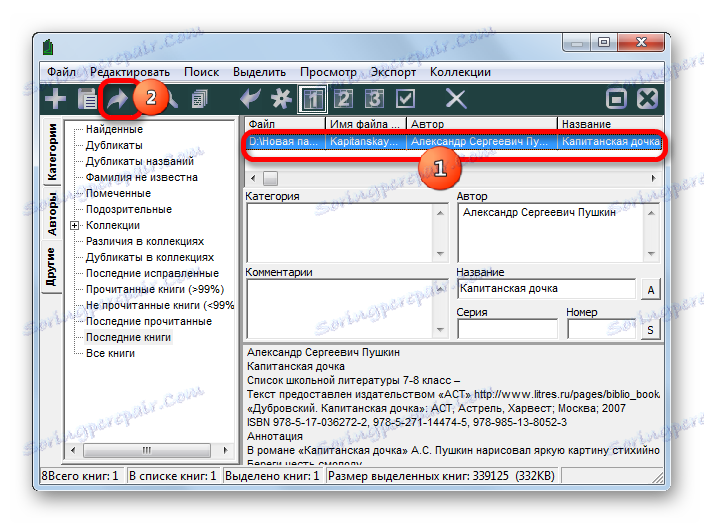Screen dimensions: 704x524
Task: Select Все книги in the tree
Action: pos(110,353)
